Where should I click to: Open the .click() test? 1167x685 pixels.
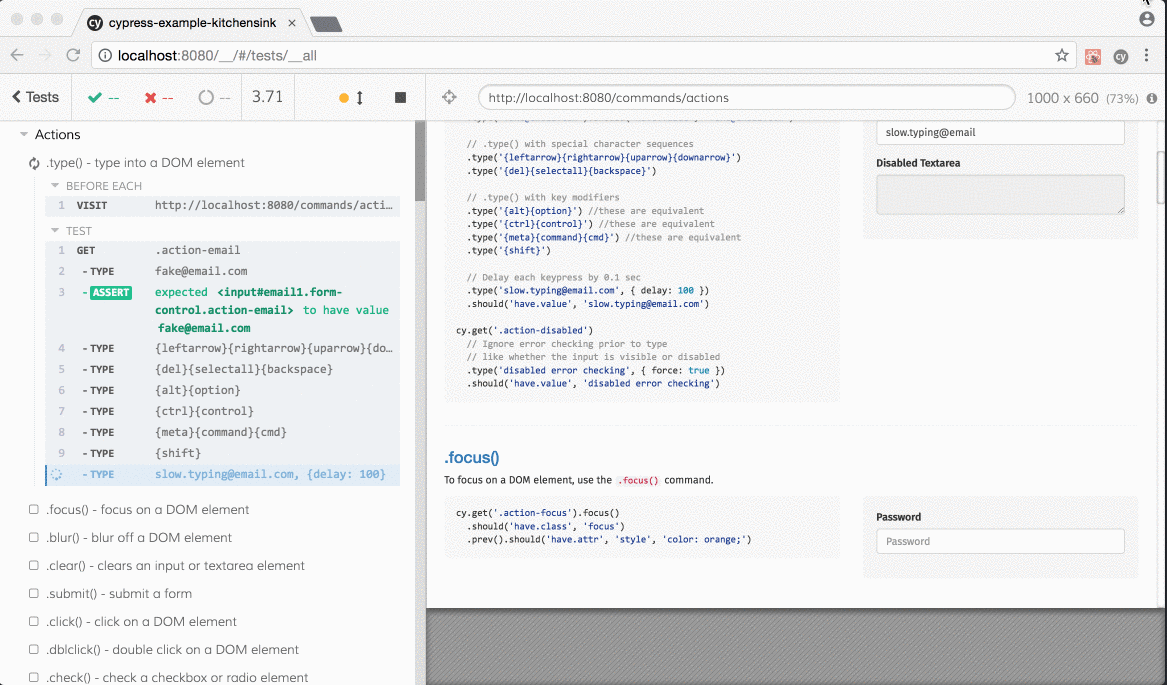[x=141, y=622]
